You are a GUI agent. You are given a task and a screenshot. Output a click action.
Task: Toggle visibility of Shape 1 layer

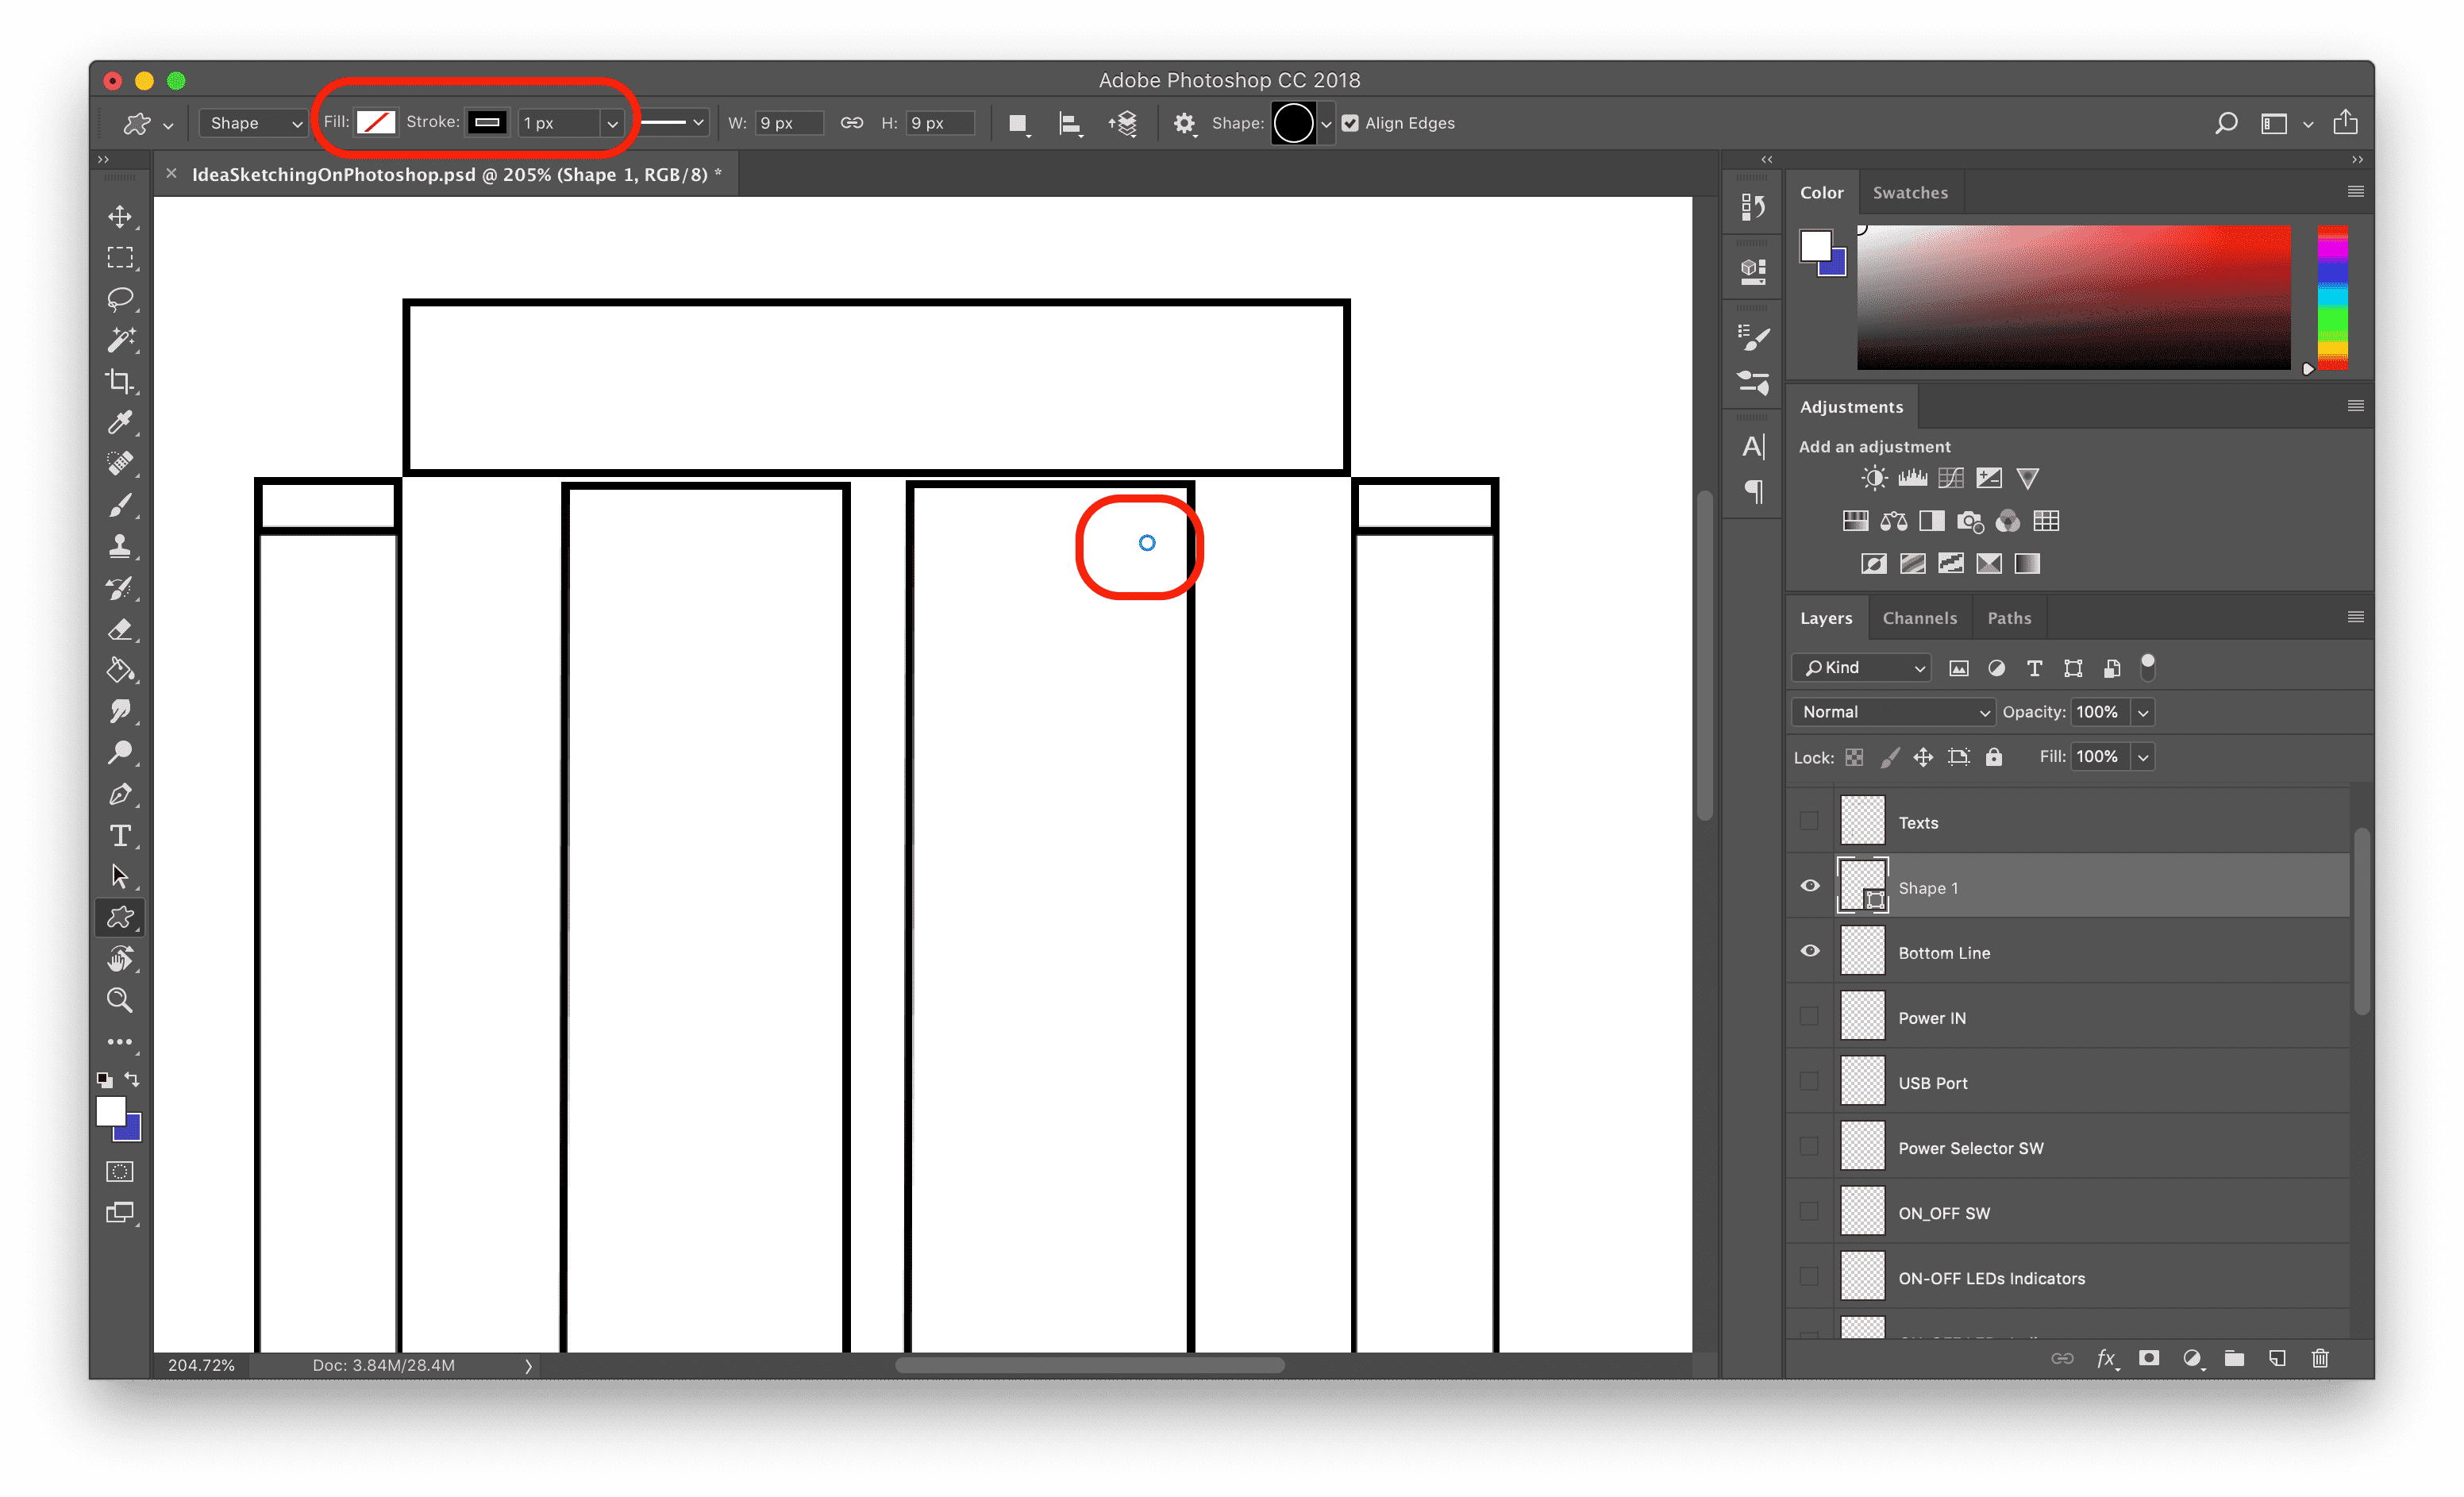click(1811, 887)
